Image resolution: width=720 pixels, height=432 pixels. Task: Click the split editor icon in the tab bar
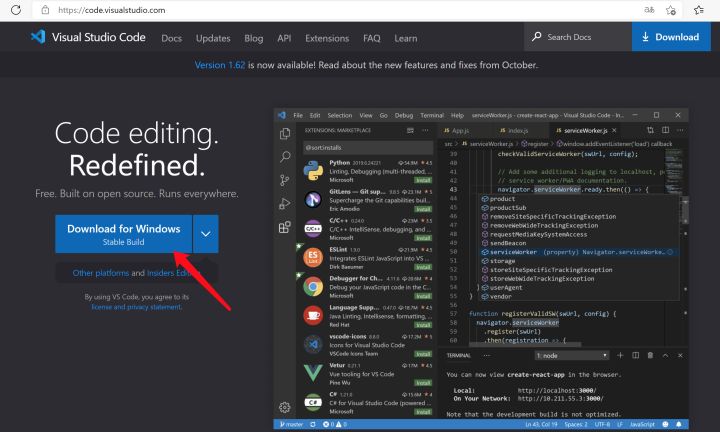(x=665, y=130)
